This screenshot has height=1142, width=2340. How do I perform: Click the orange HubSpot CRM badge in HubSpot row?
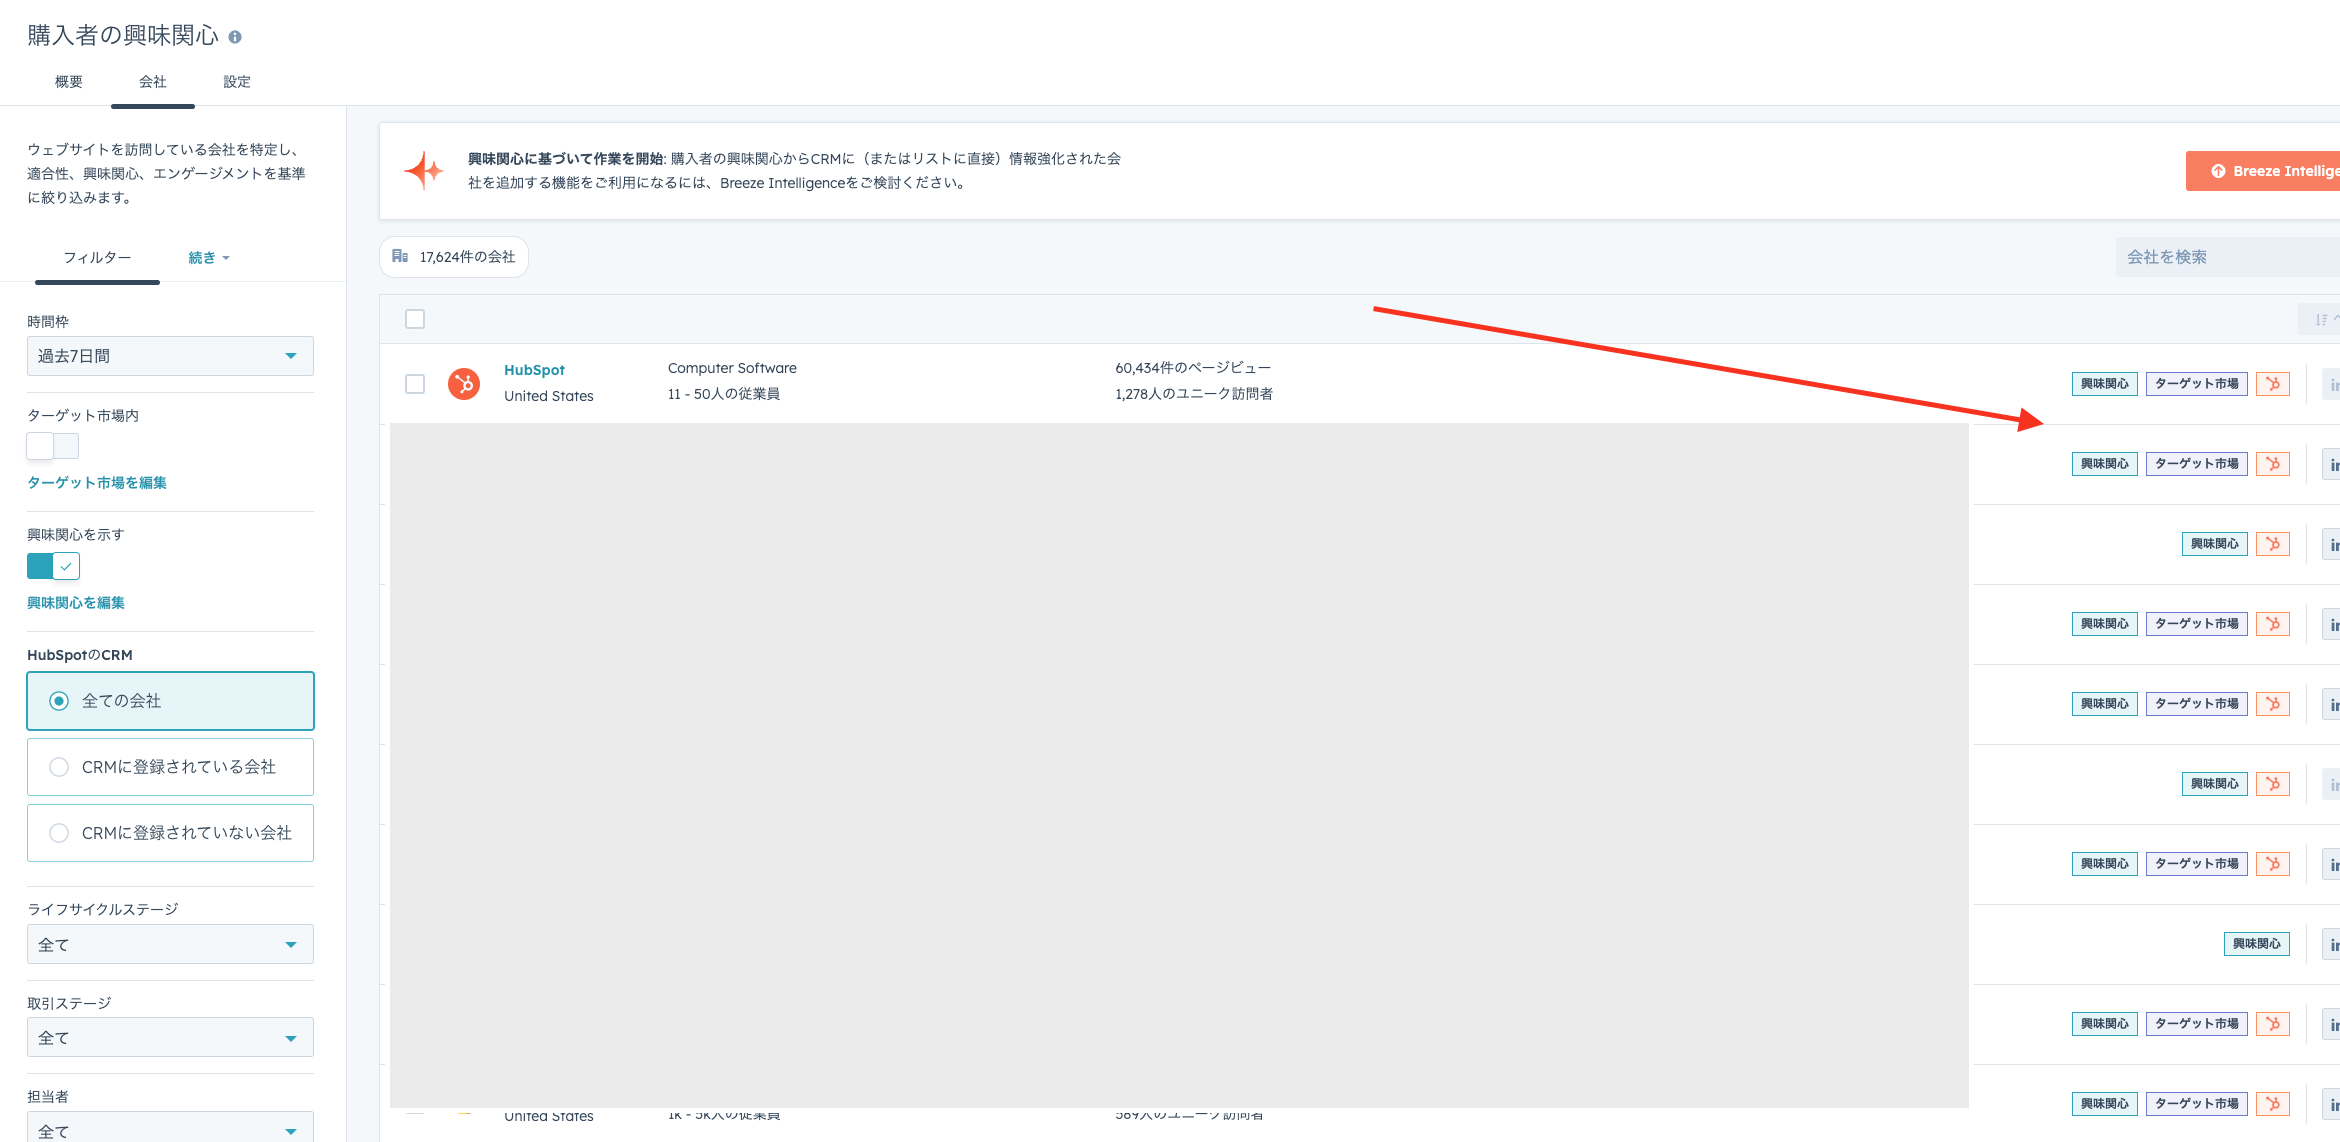pyautogui.click(x=2272, y=384)
